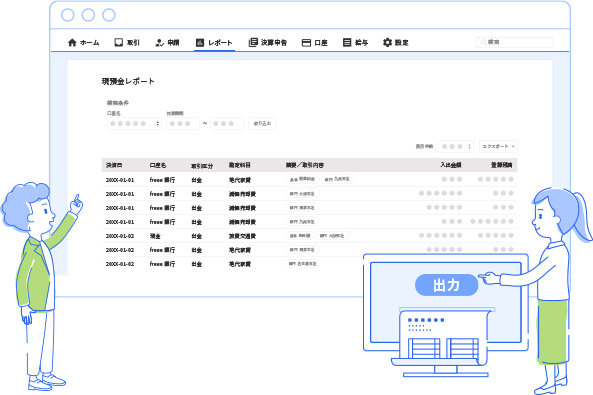Click the search field in the navigation bar

[x=514, y=42]
